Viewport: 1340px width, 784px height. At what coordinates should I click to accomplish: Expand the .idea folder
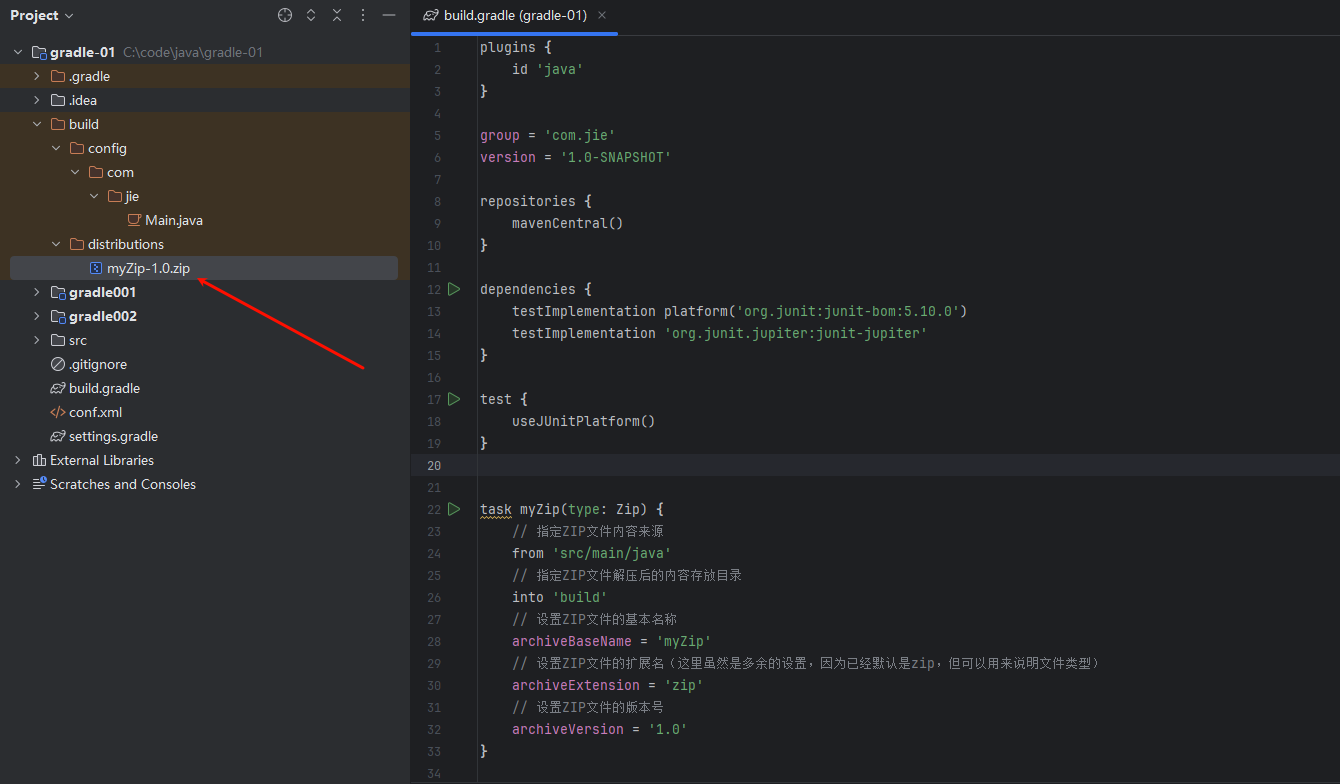click(37, 100)
